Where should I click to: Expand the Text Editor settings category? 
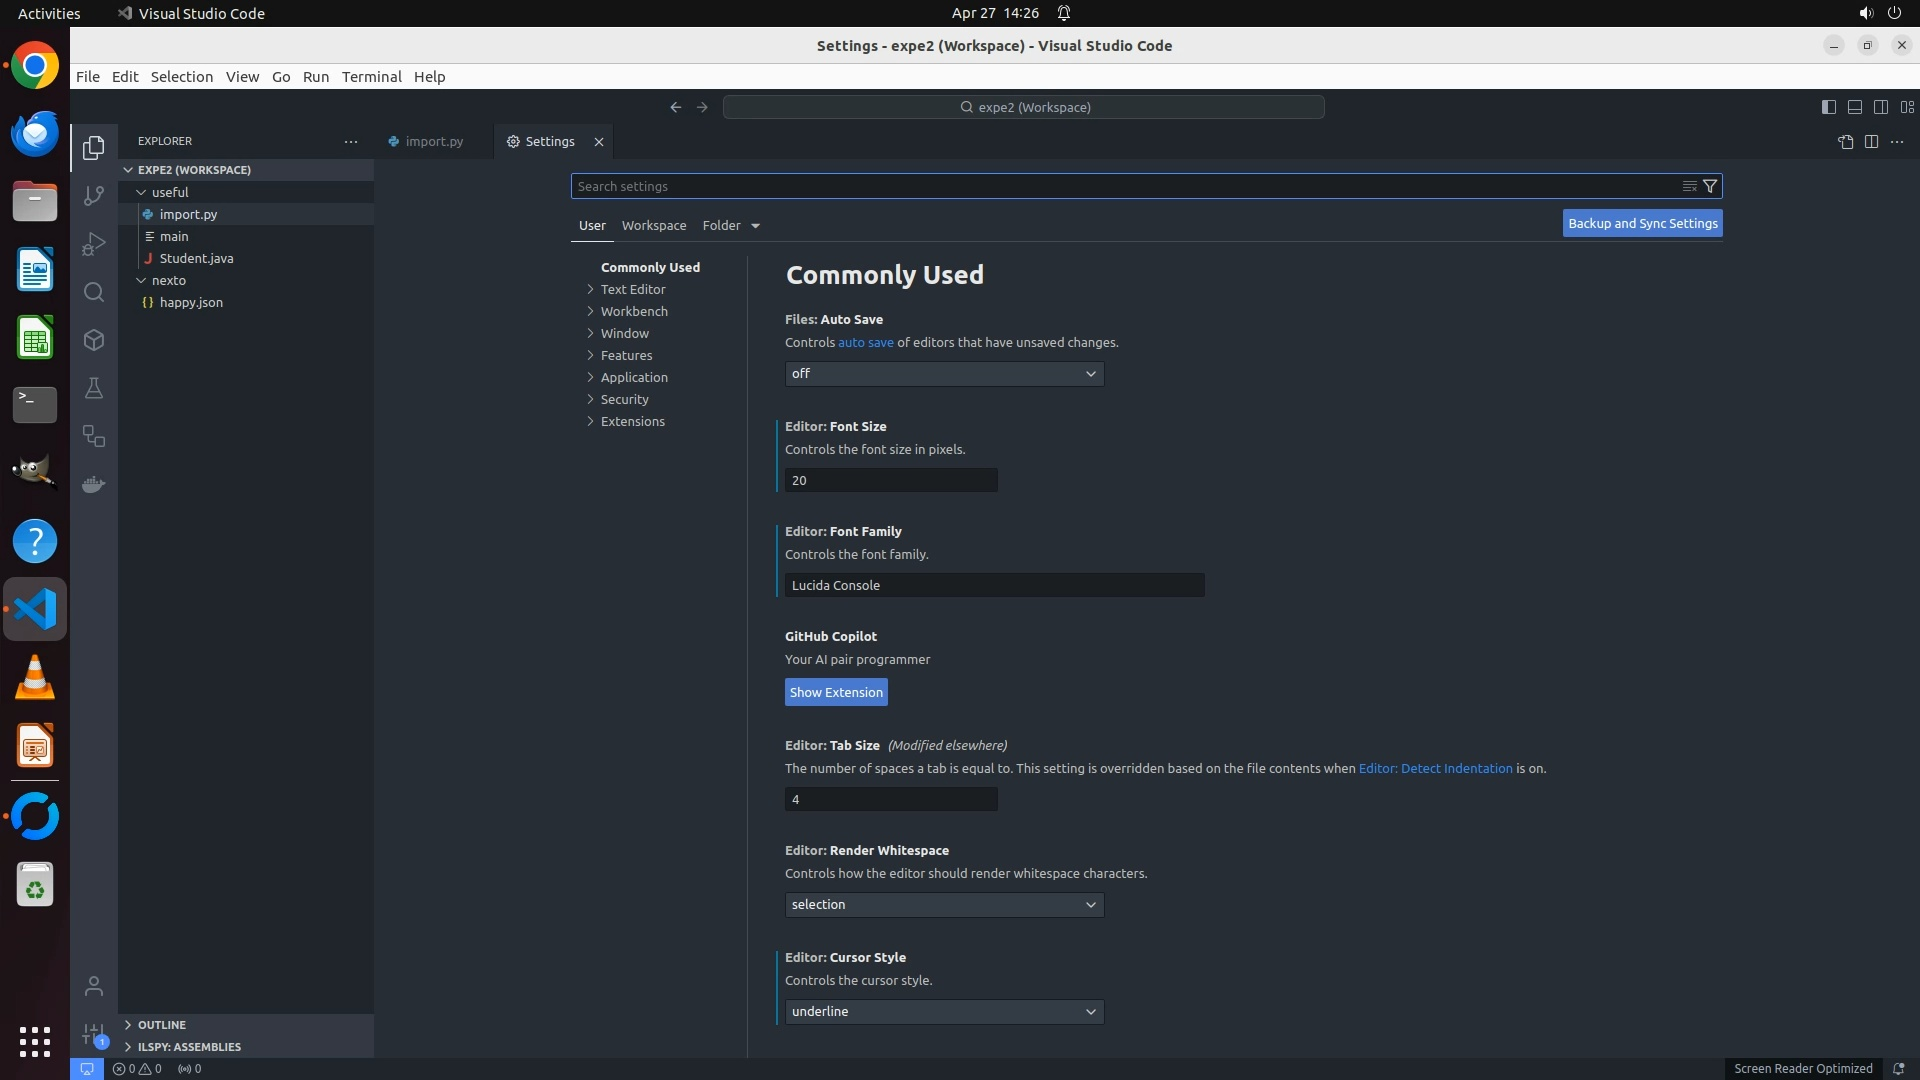click(632, 289)
